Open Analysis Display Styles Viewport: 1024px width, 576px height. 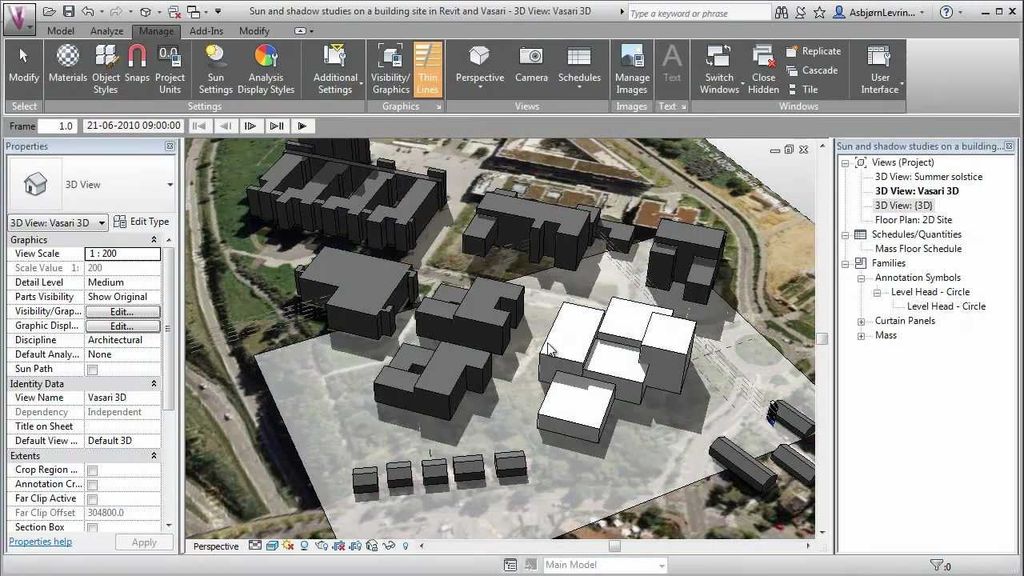[266, 69]
